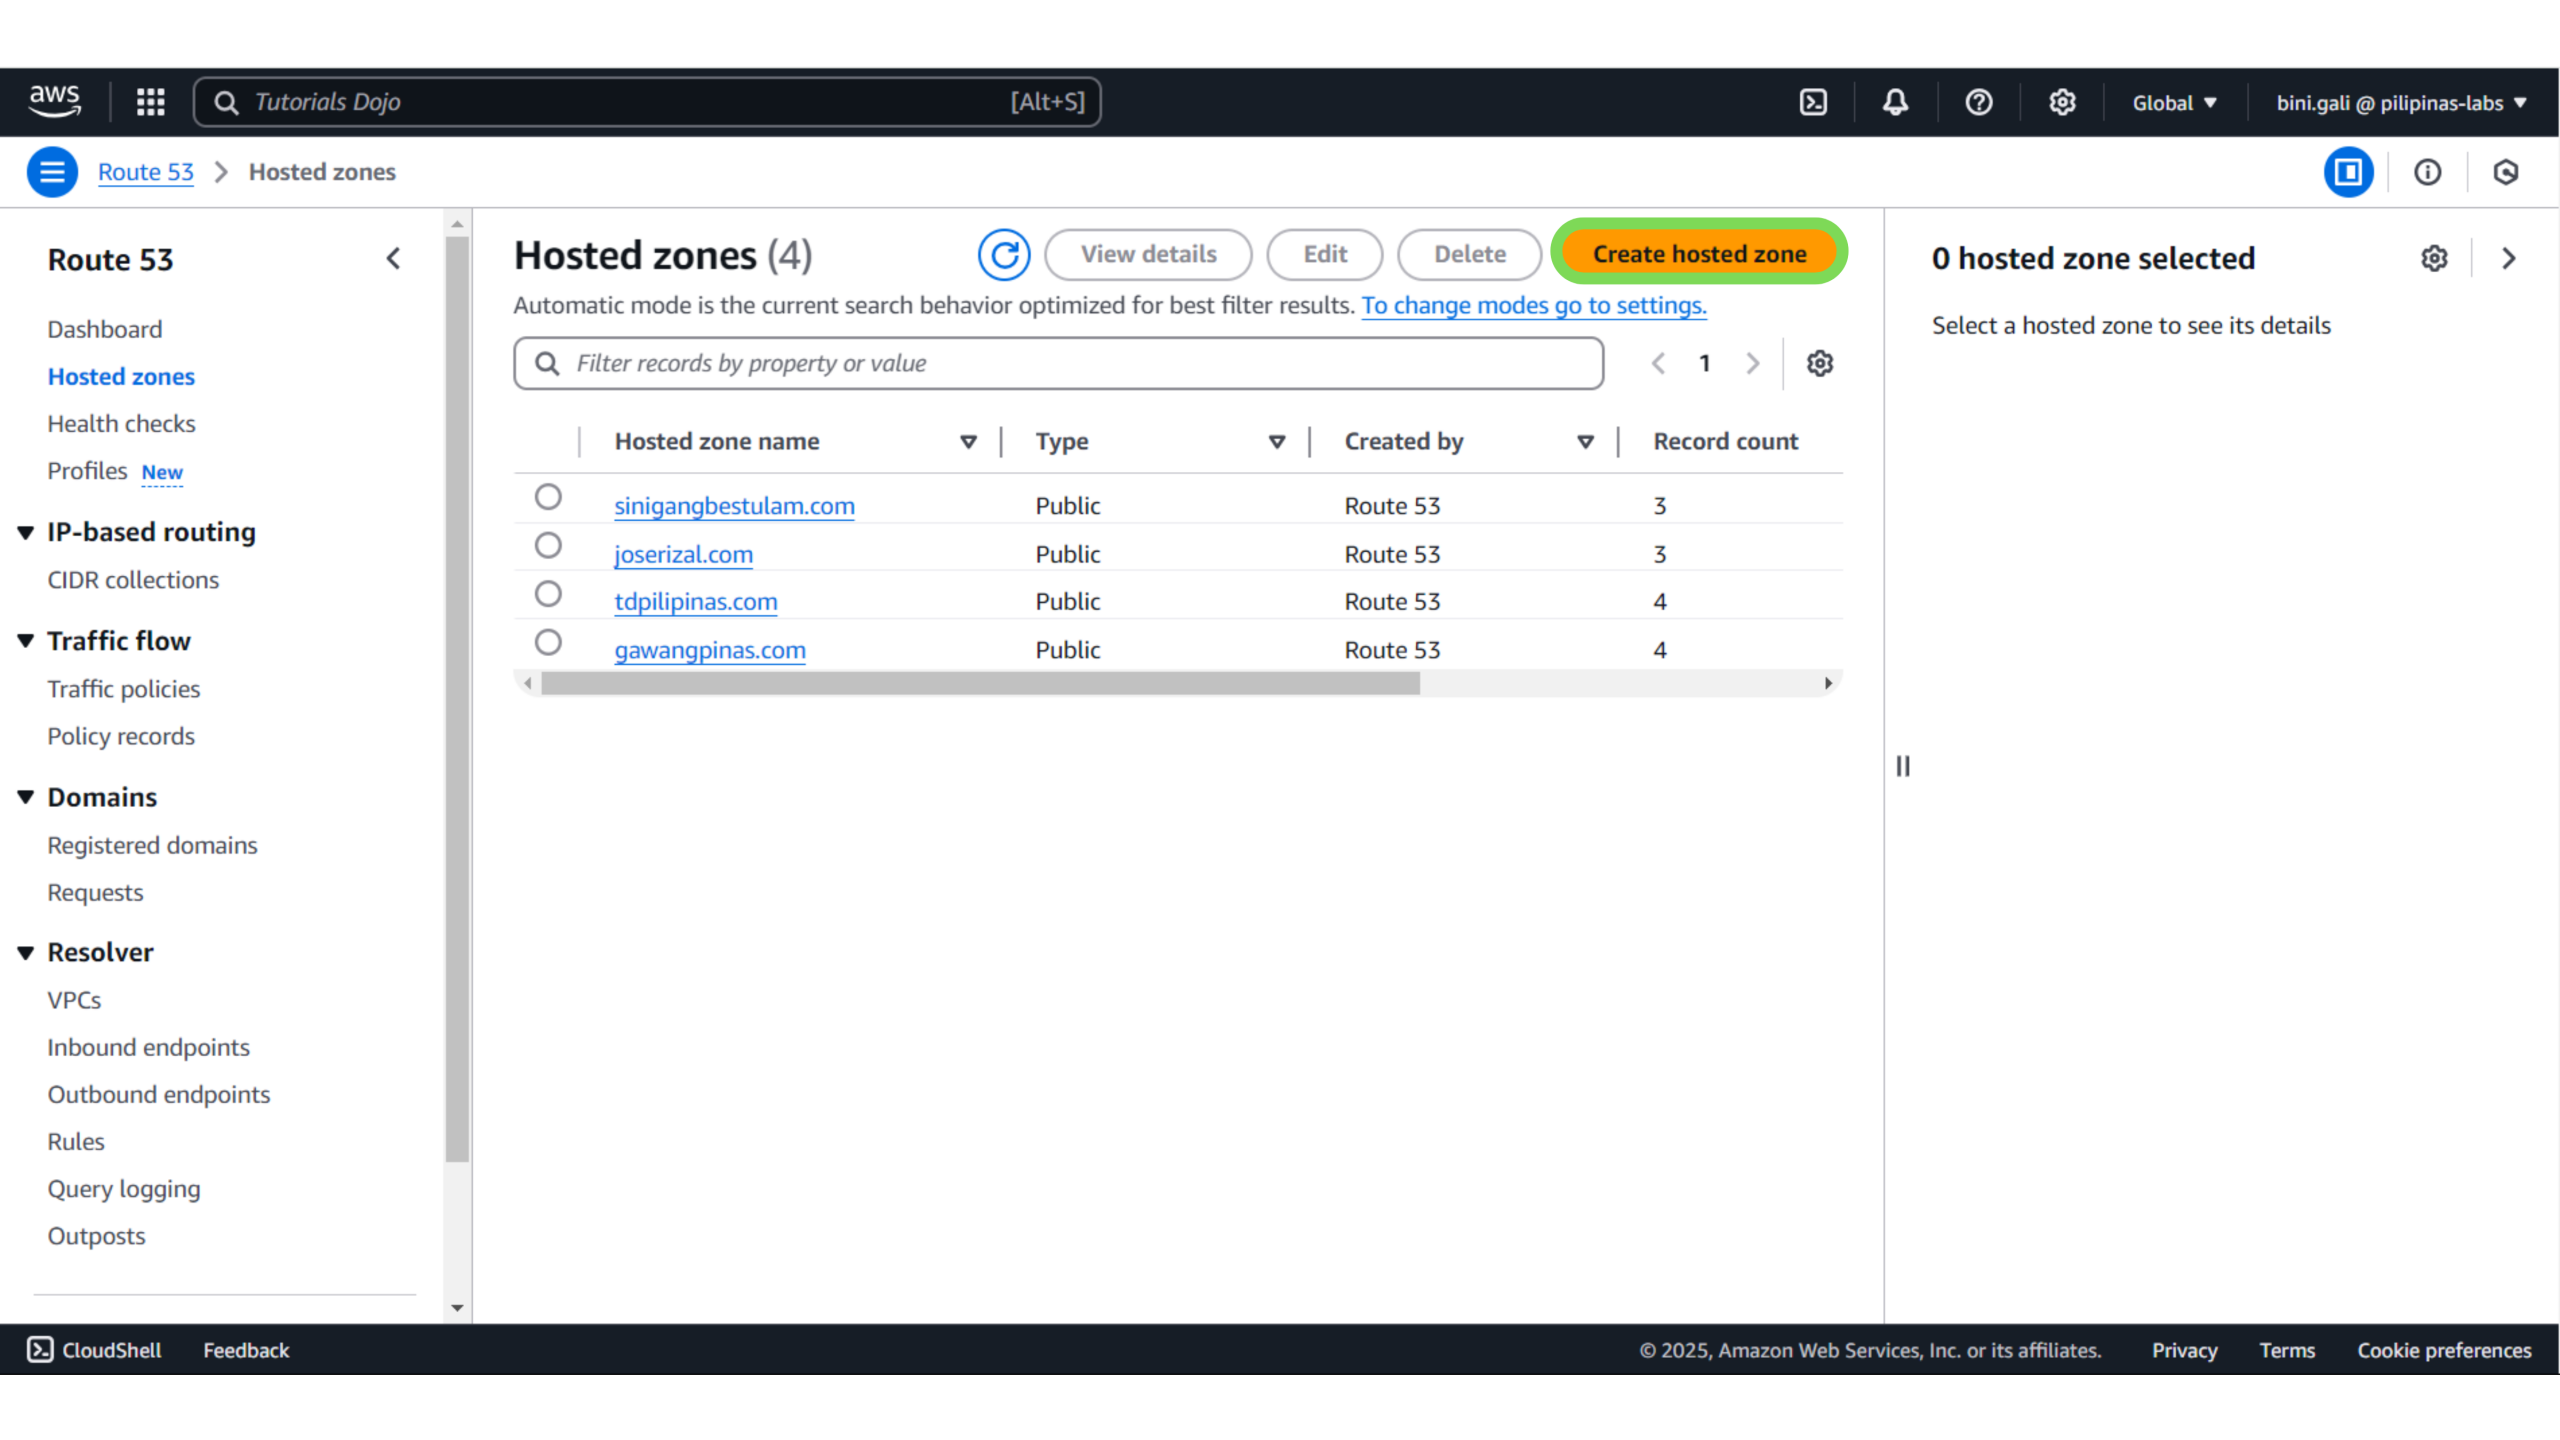
Task: Collapse the IP-based routing section
Action: coord(26,532)
